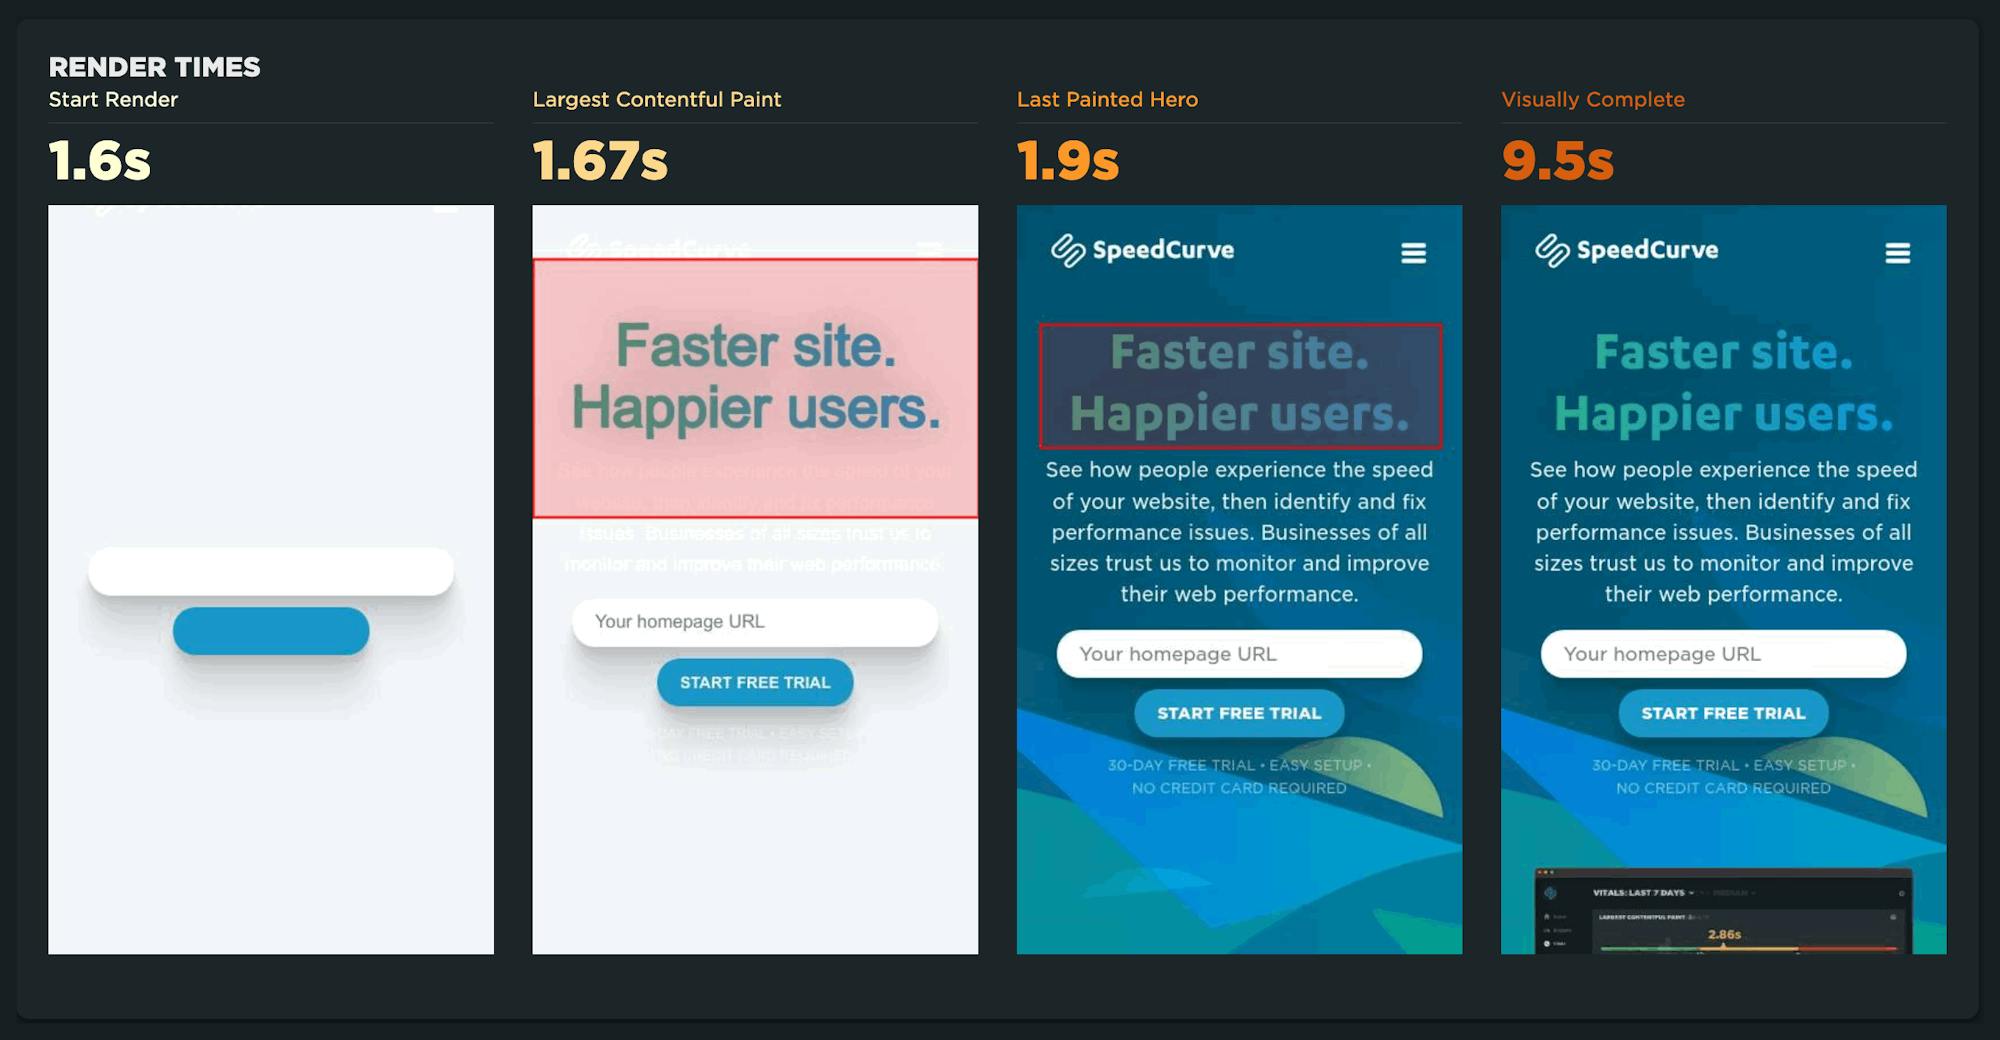Click homepage URL field in Largest Contentful Paint screenshot

(x=755, y=622)
